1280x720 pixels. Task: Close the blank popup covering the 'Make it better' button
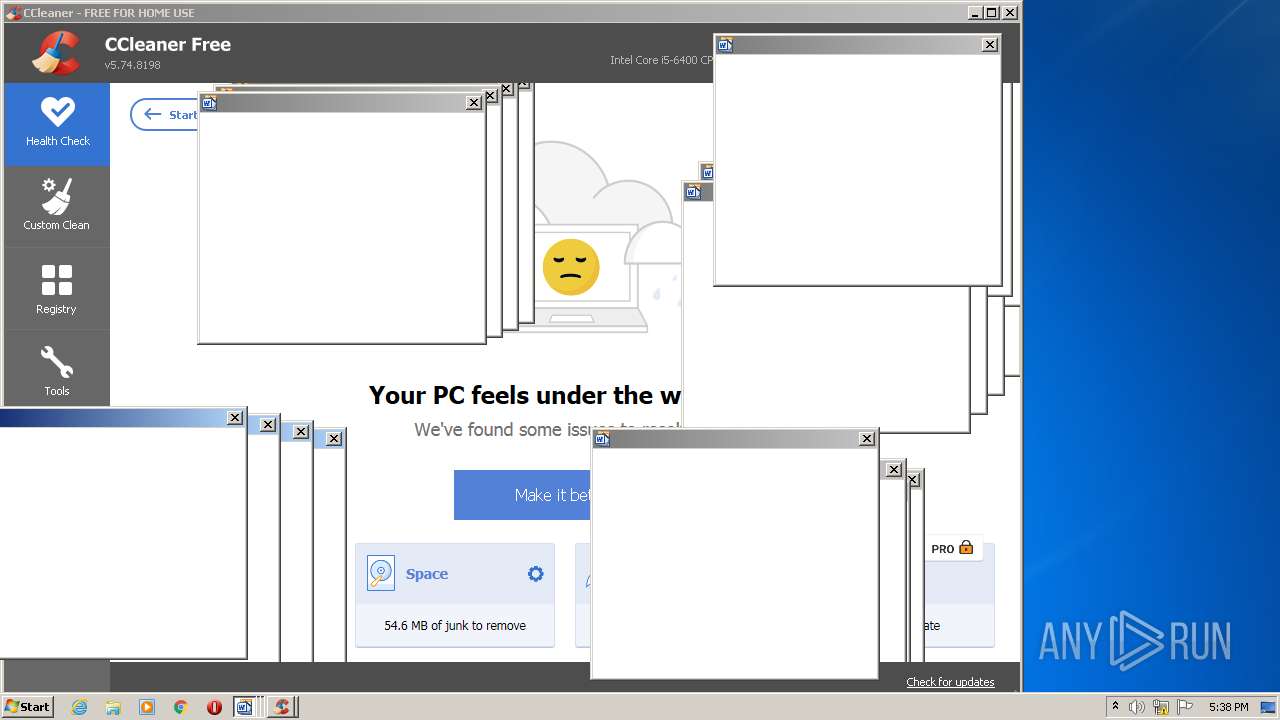tap(867, 439)
